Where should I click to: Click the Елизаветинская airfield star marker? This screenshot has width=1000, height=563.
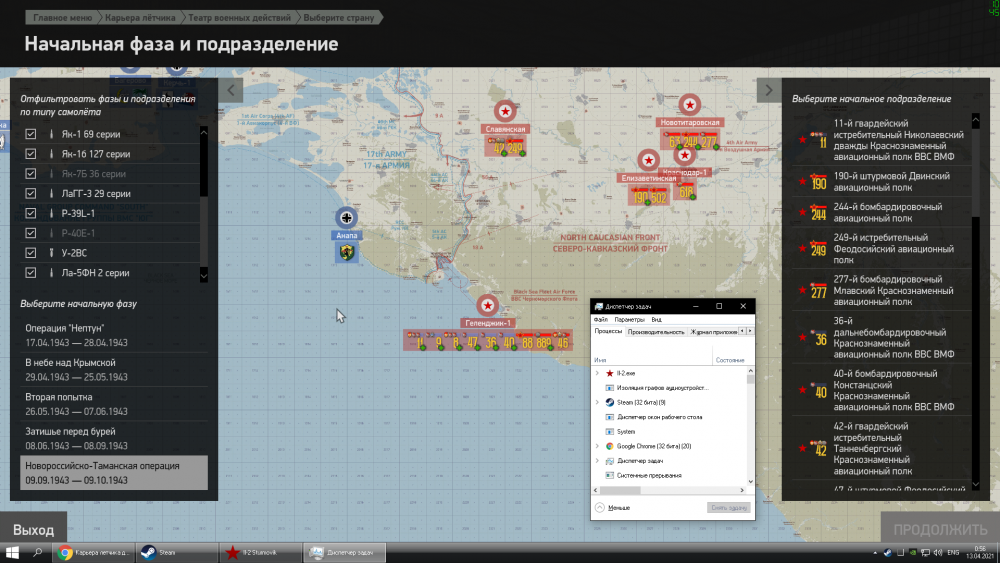click(649, 159)
